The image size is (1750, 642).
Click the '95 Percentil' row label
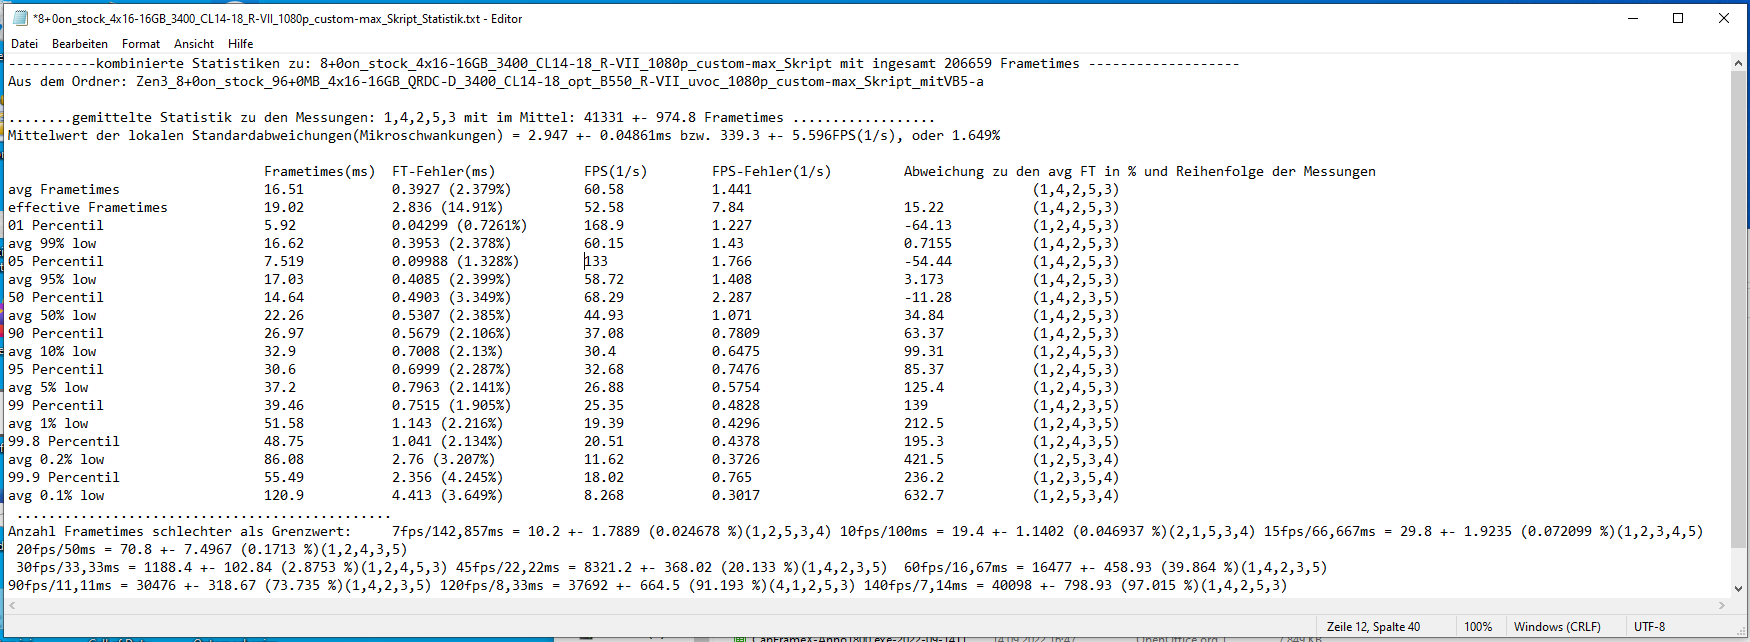(56, 370)
